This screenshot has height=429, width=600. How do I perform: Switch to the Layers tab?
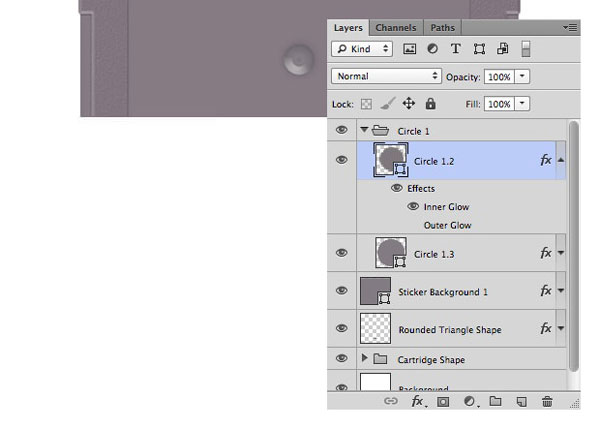coord(348,28)
